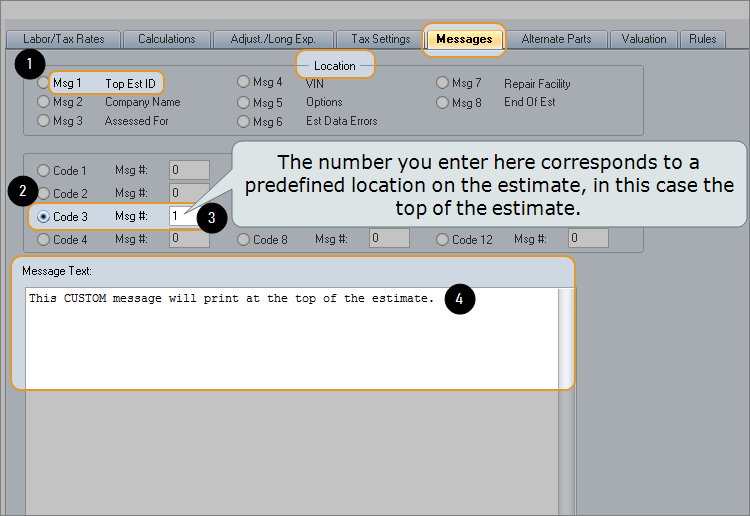This screenshot has width=750, height=516.
Task: Switch to the Calculations tab
Action: coord(167,39)
